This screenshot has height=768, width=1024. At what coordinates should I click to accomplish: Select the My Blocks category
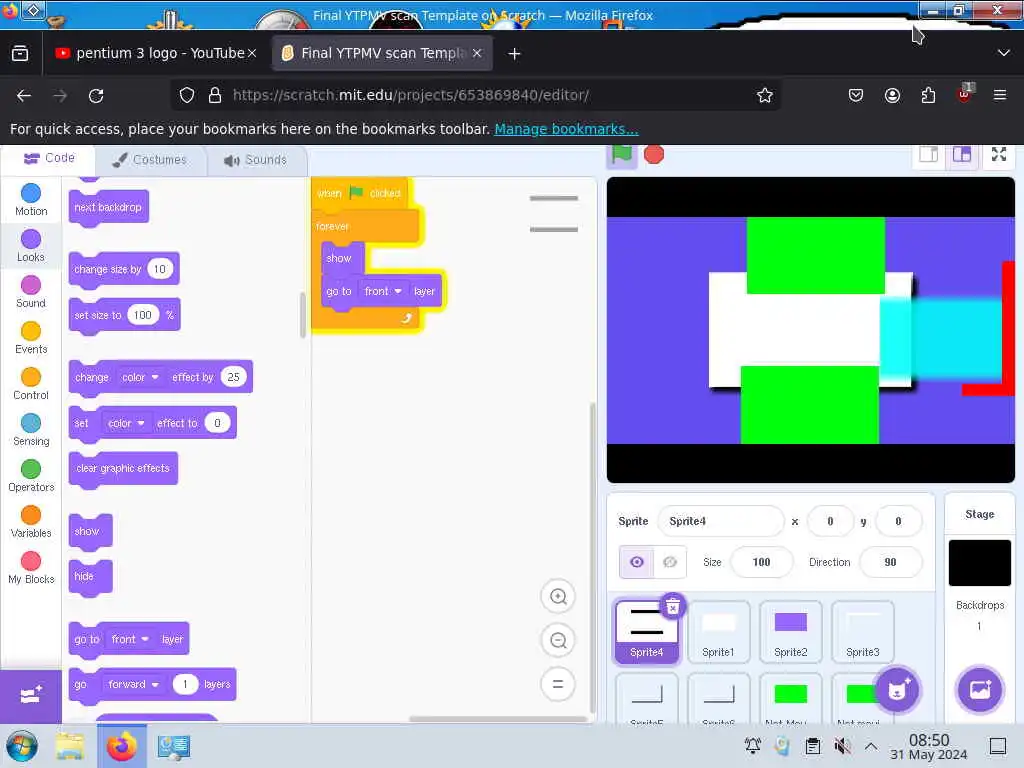tap(31, 568)
